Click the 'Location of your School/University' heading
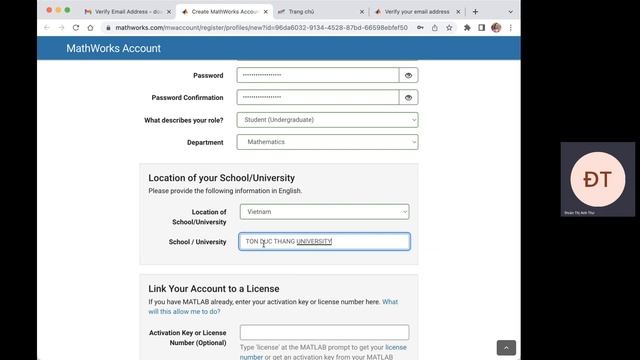 tap(222, 178)
